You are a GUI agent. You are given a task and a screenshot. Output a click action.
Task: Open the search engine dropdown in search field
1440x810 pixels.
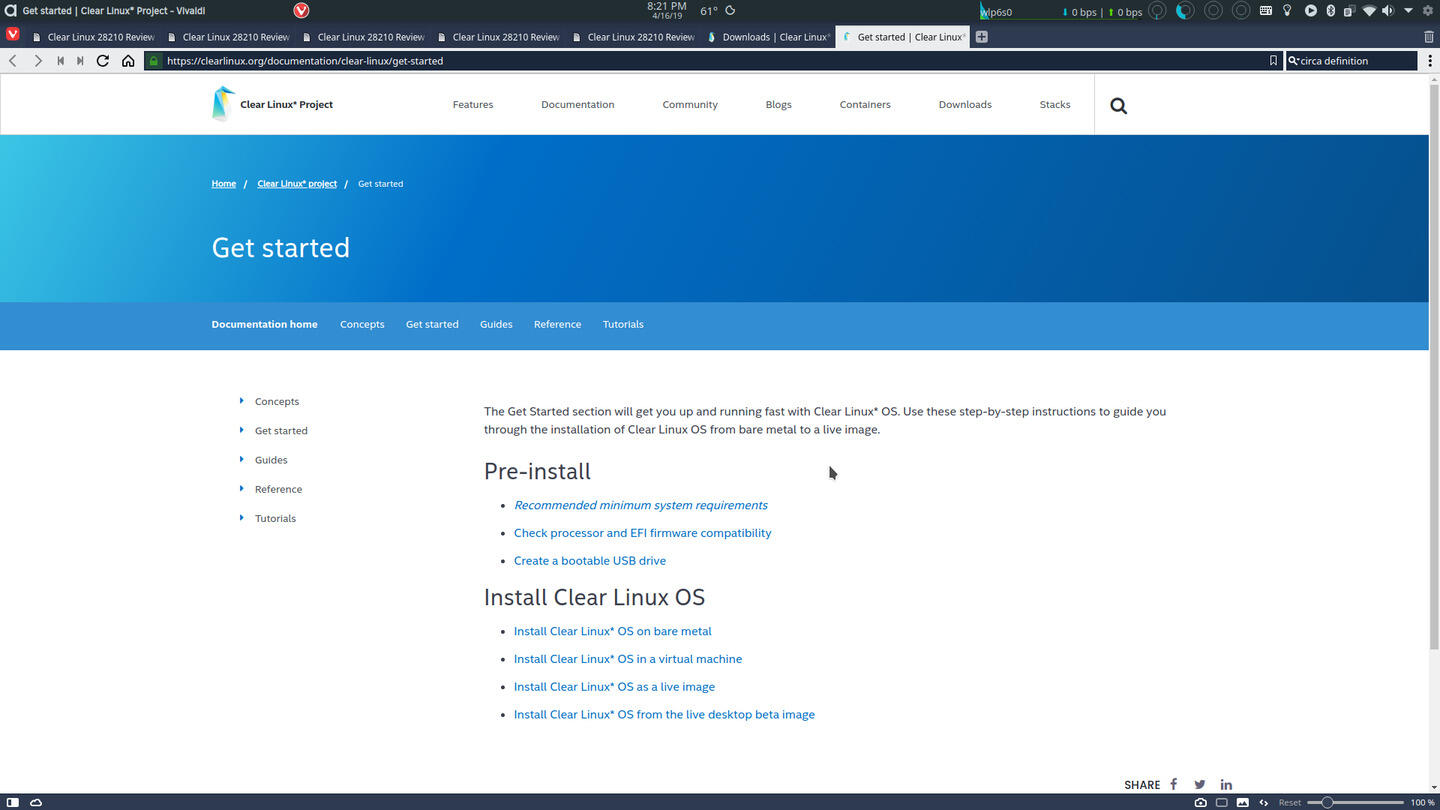tap(1293, 61)
